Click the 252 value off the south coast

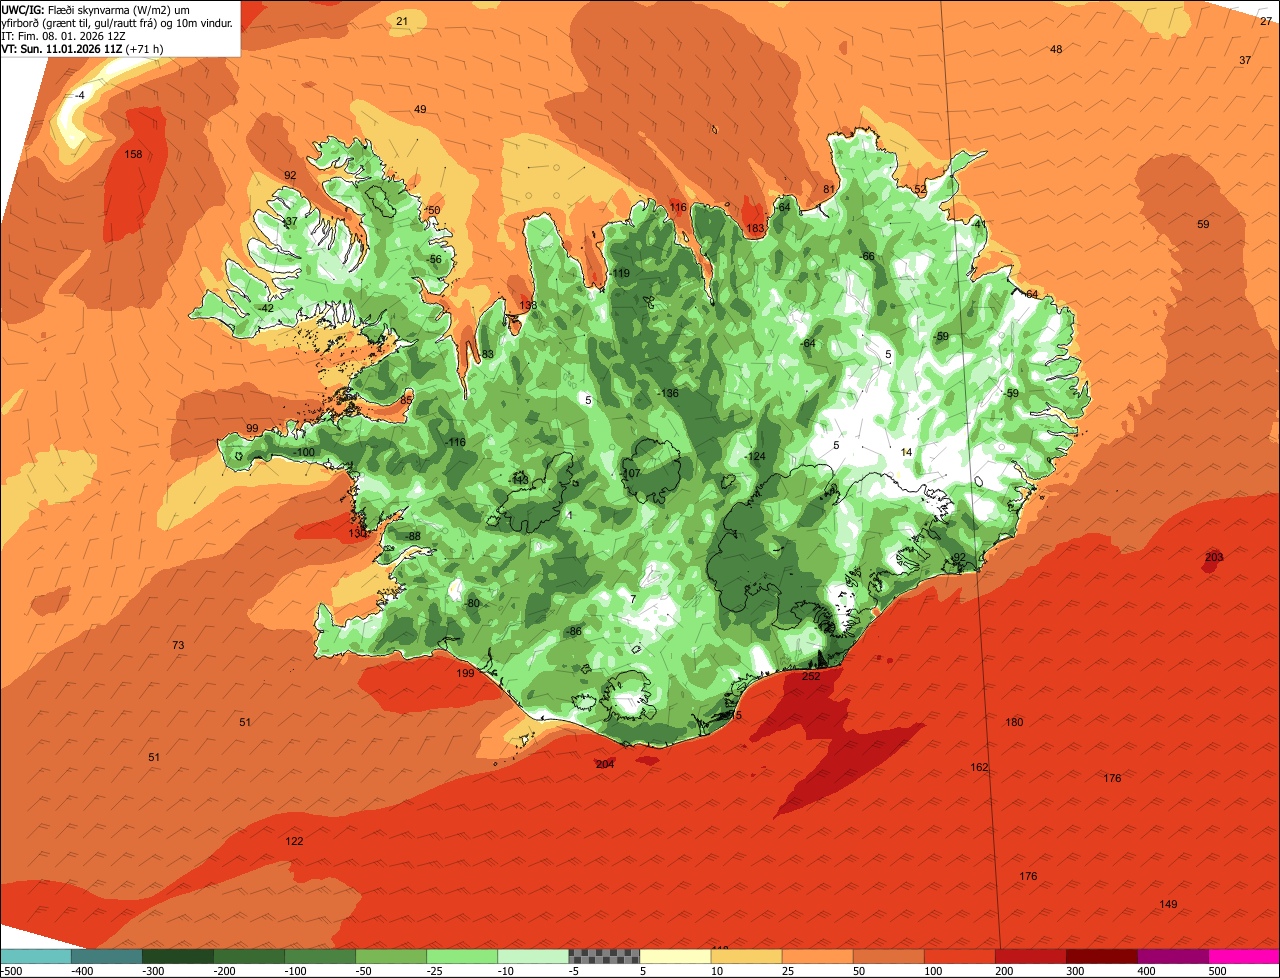[811, 677]
